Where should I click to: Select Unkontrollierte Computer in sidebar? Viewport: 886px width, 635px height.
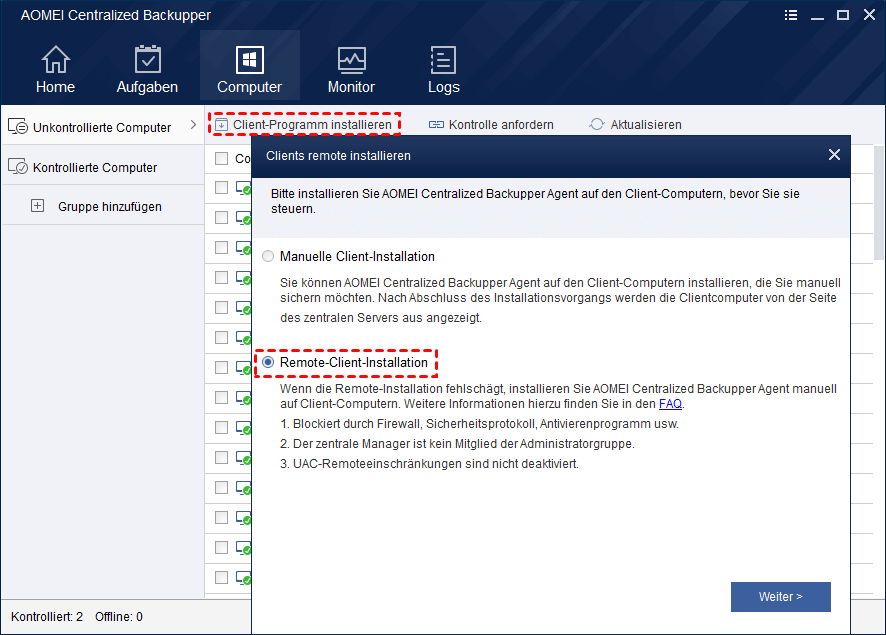pos(102,125)
